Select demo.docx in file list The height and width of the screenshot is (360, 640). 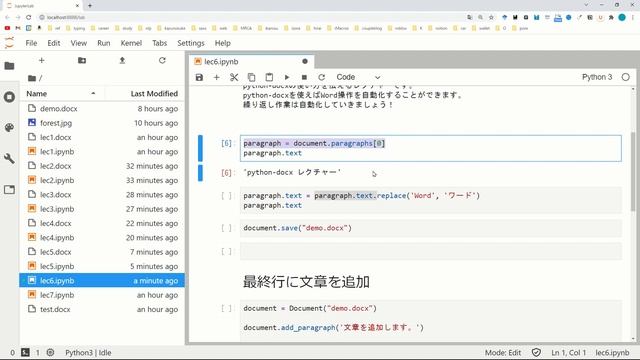point(102,109)
